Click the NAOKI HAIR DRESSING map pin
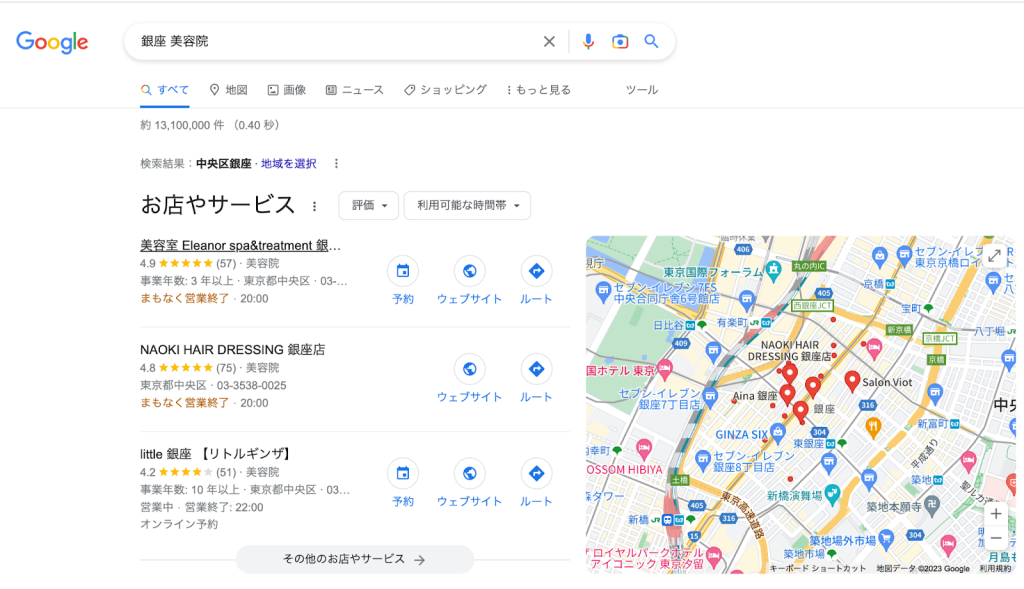The height and width of the screenshot is (589, 1024). (x=790, y=374)
